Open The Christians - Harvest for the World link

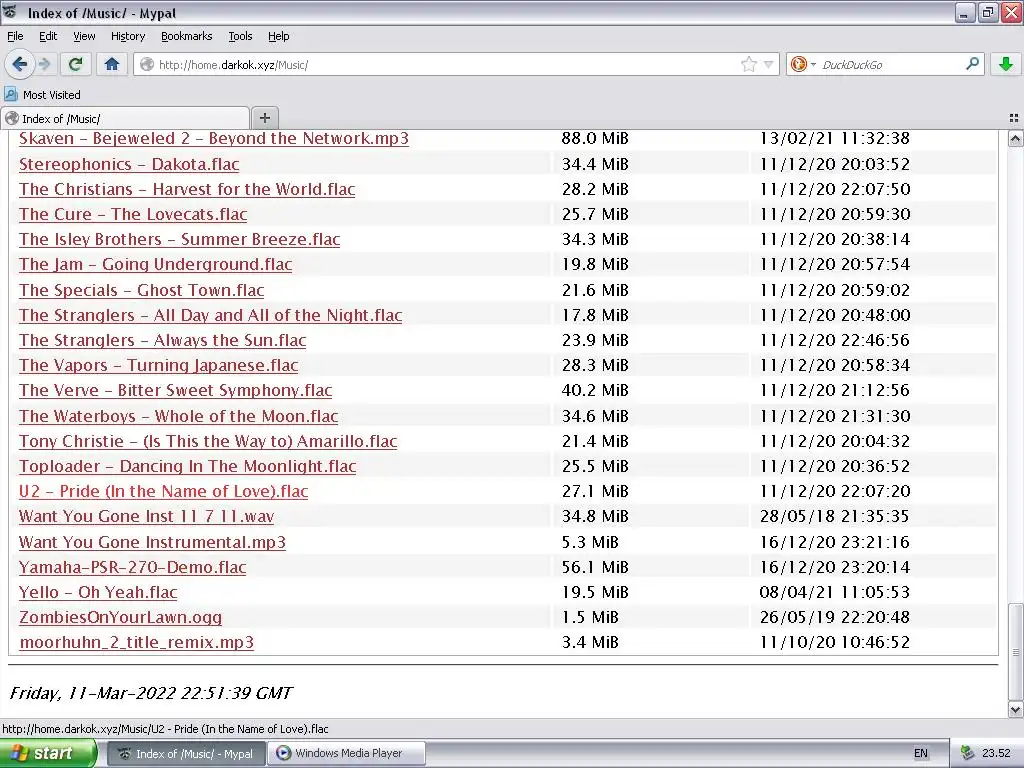pos(187,189)
